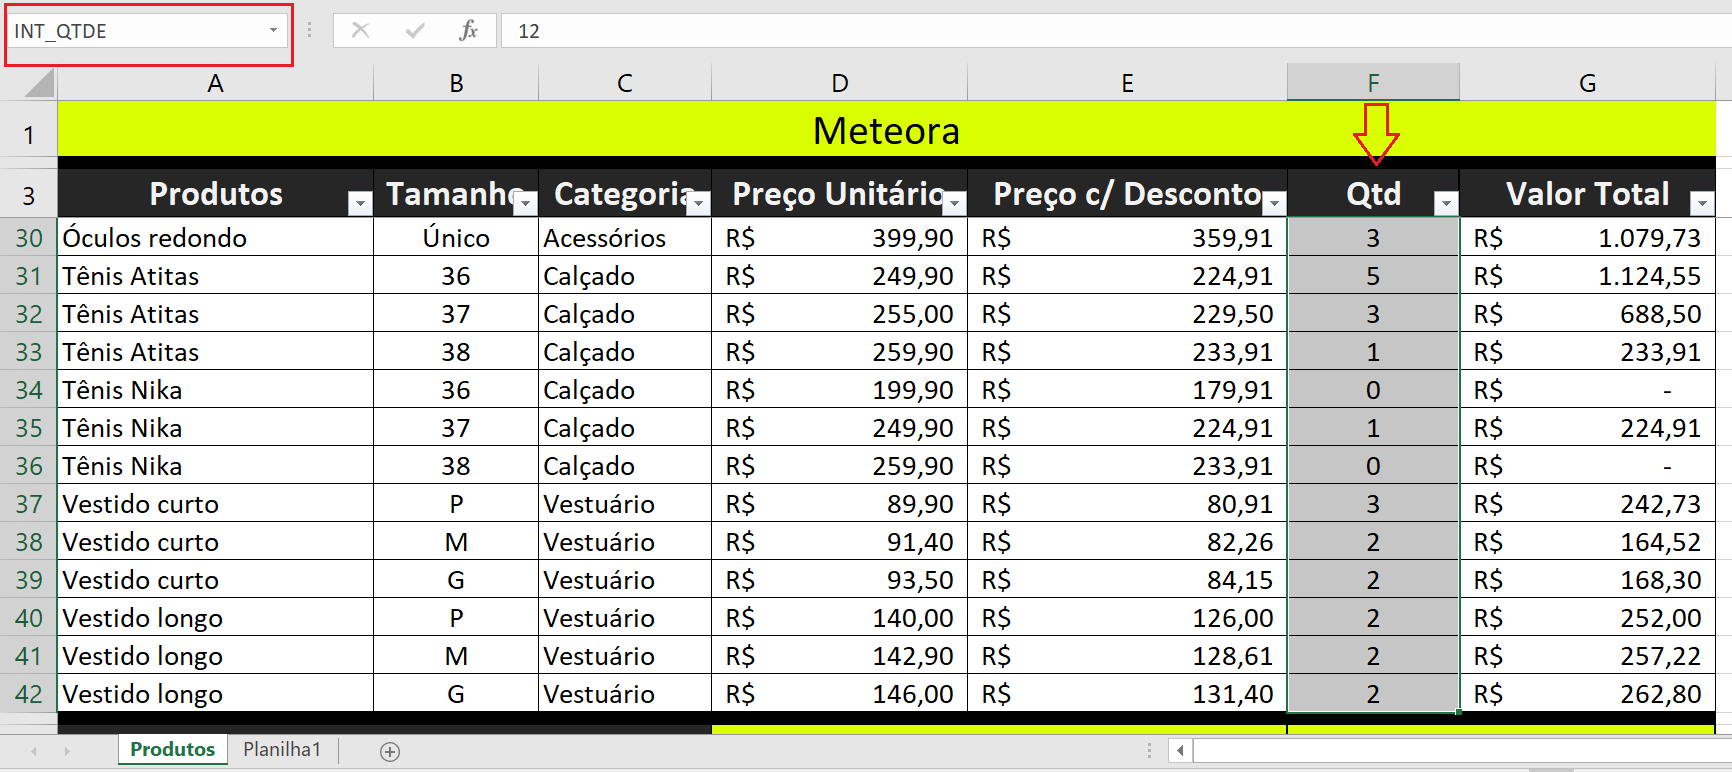Click the 255,00 unit price cell

[840, 314]
